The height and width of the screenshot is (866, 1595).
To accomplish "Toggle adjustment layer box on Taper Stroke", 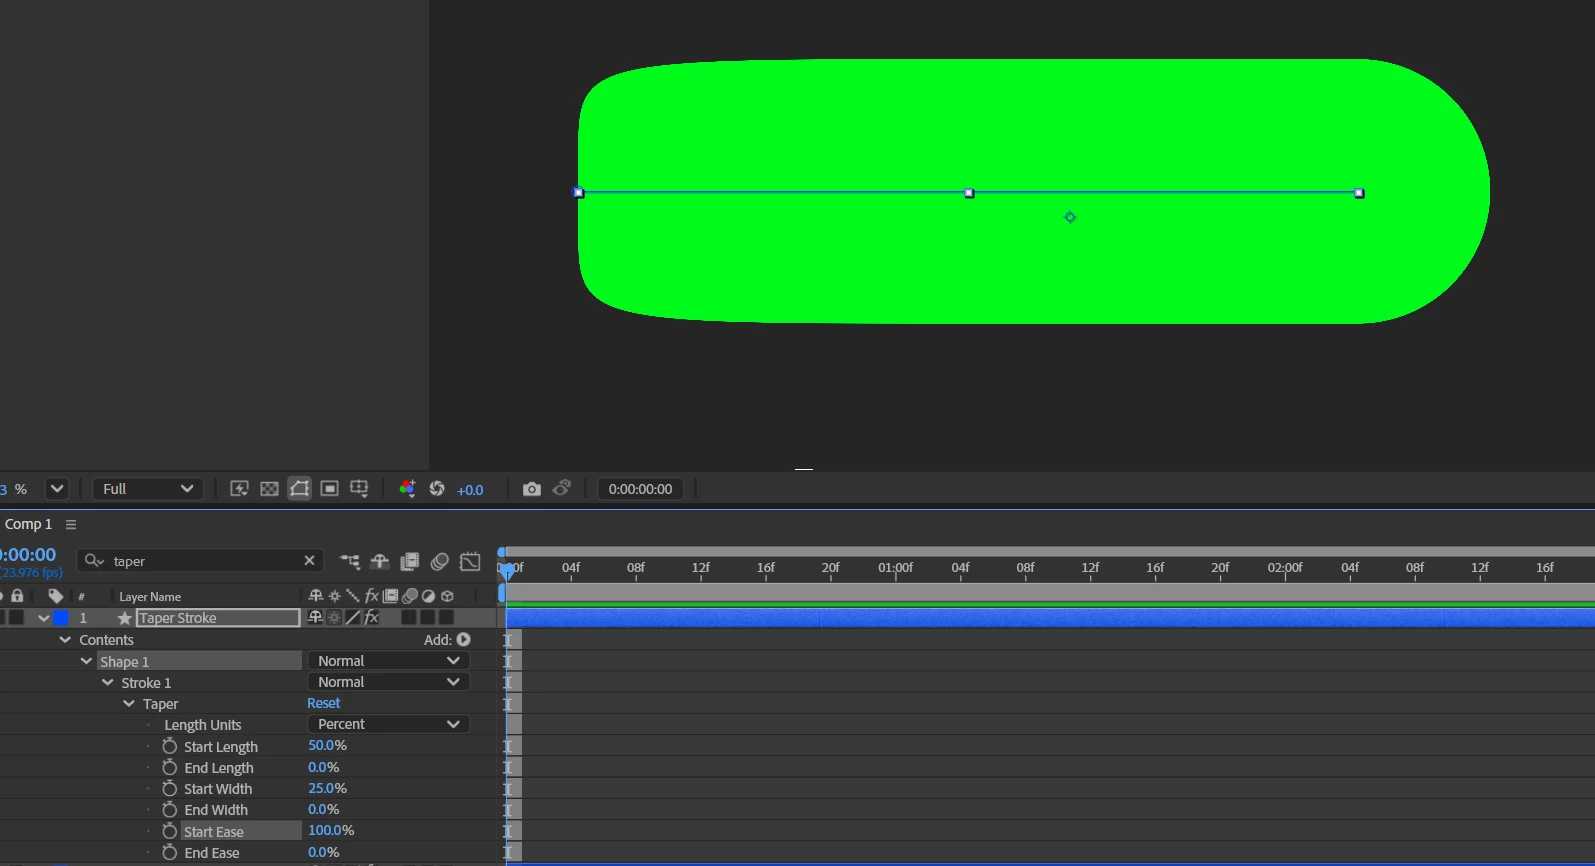I will [428, 618].
